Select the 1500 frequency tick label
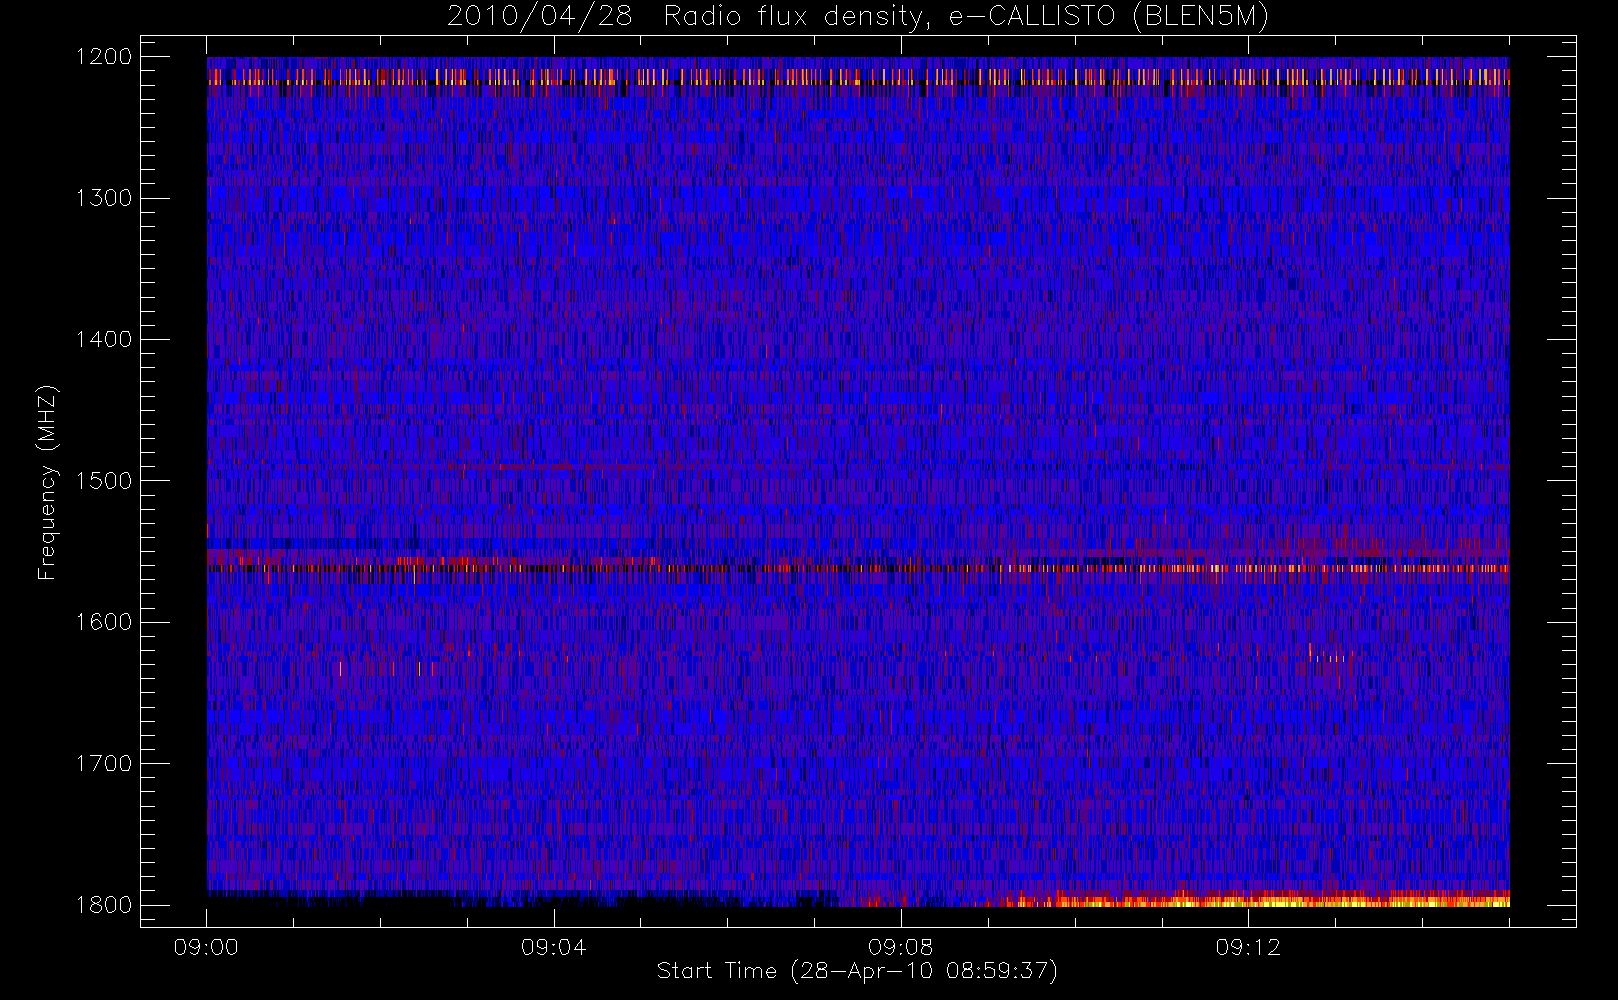Screen dimensions: 1618x1000 point(104,480)
